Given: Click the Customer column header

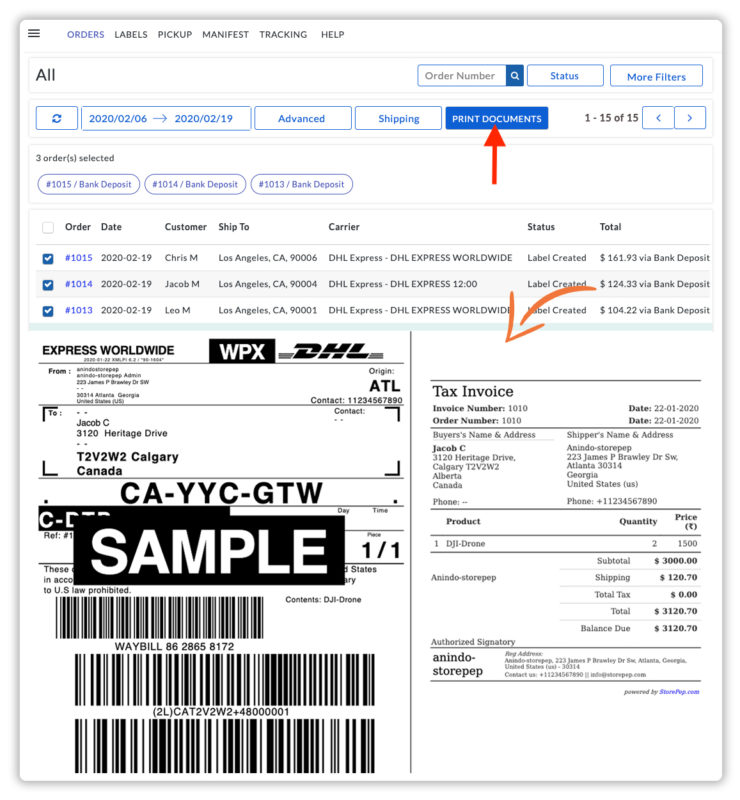Looking at the screenshot, I should click(185, 227).
